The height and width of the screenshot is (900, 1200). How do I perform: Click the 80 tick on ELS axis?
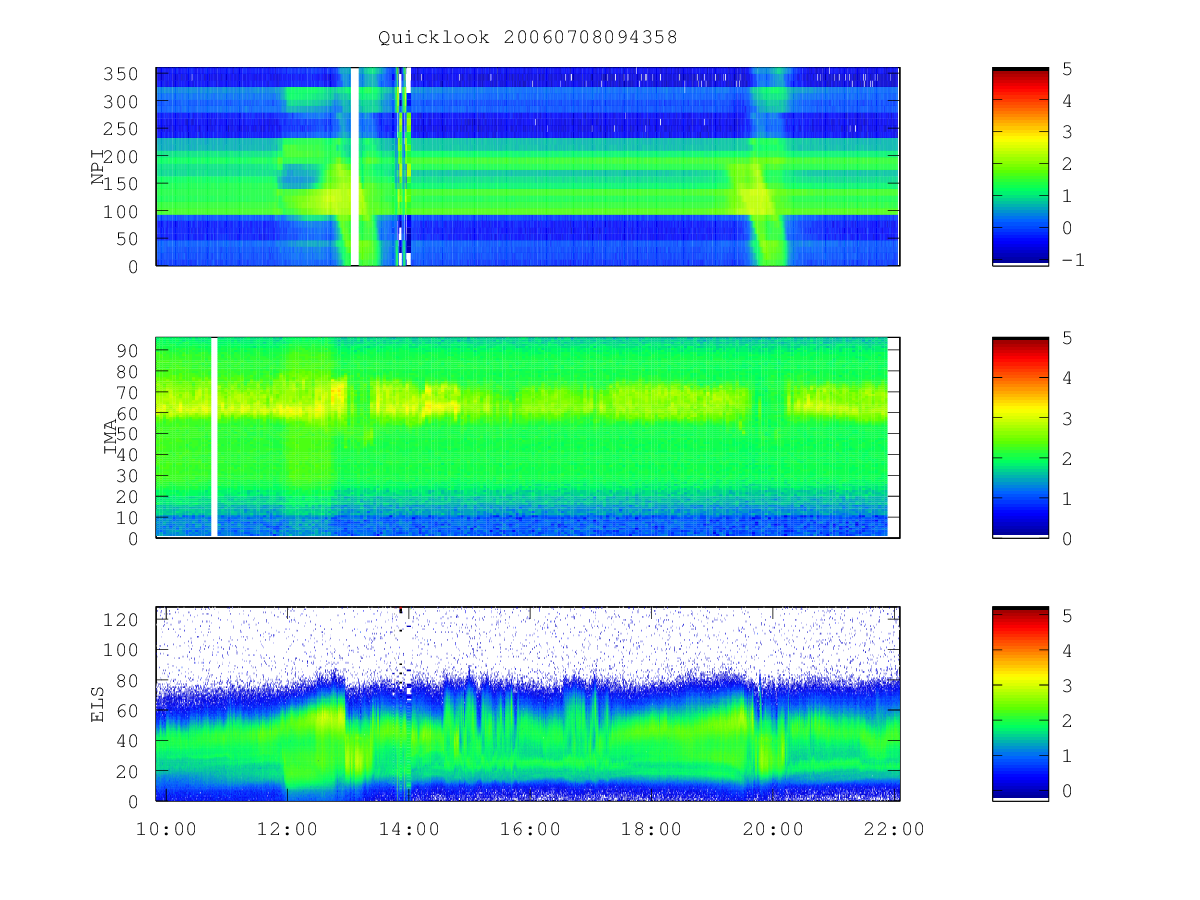tap(129, 680)
